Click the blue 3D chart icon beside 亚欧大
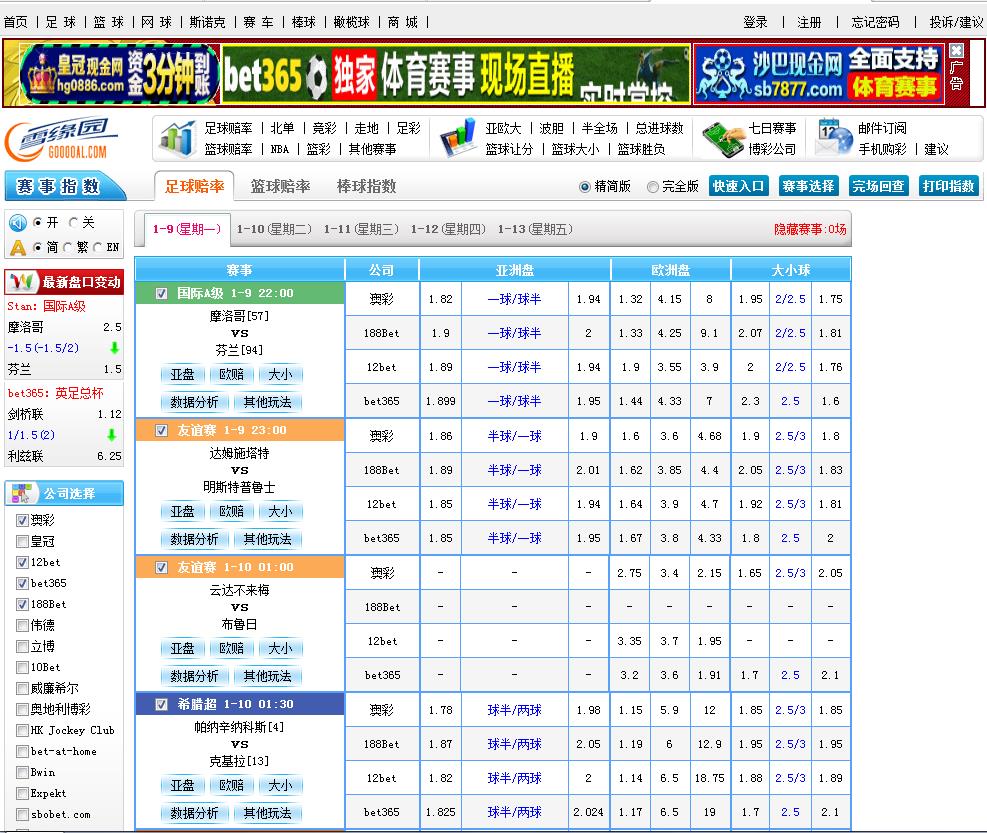Viewport: 987px width, 833px height. click(x=458, y=138)
